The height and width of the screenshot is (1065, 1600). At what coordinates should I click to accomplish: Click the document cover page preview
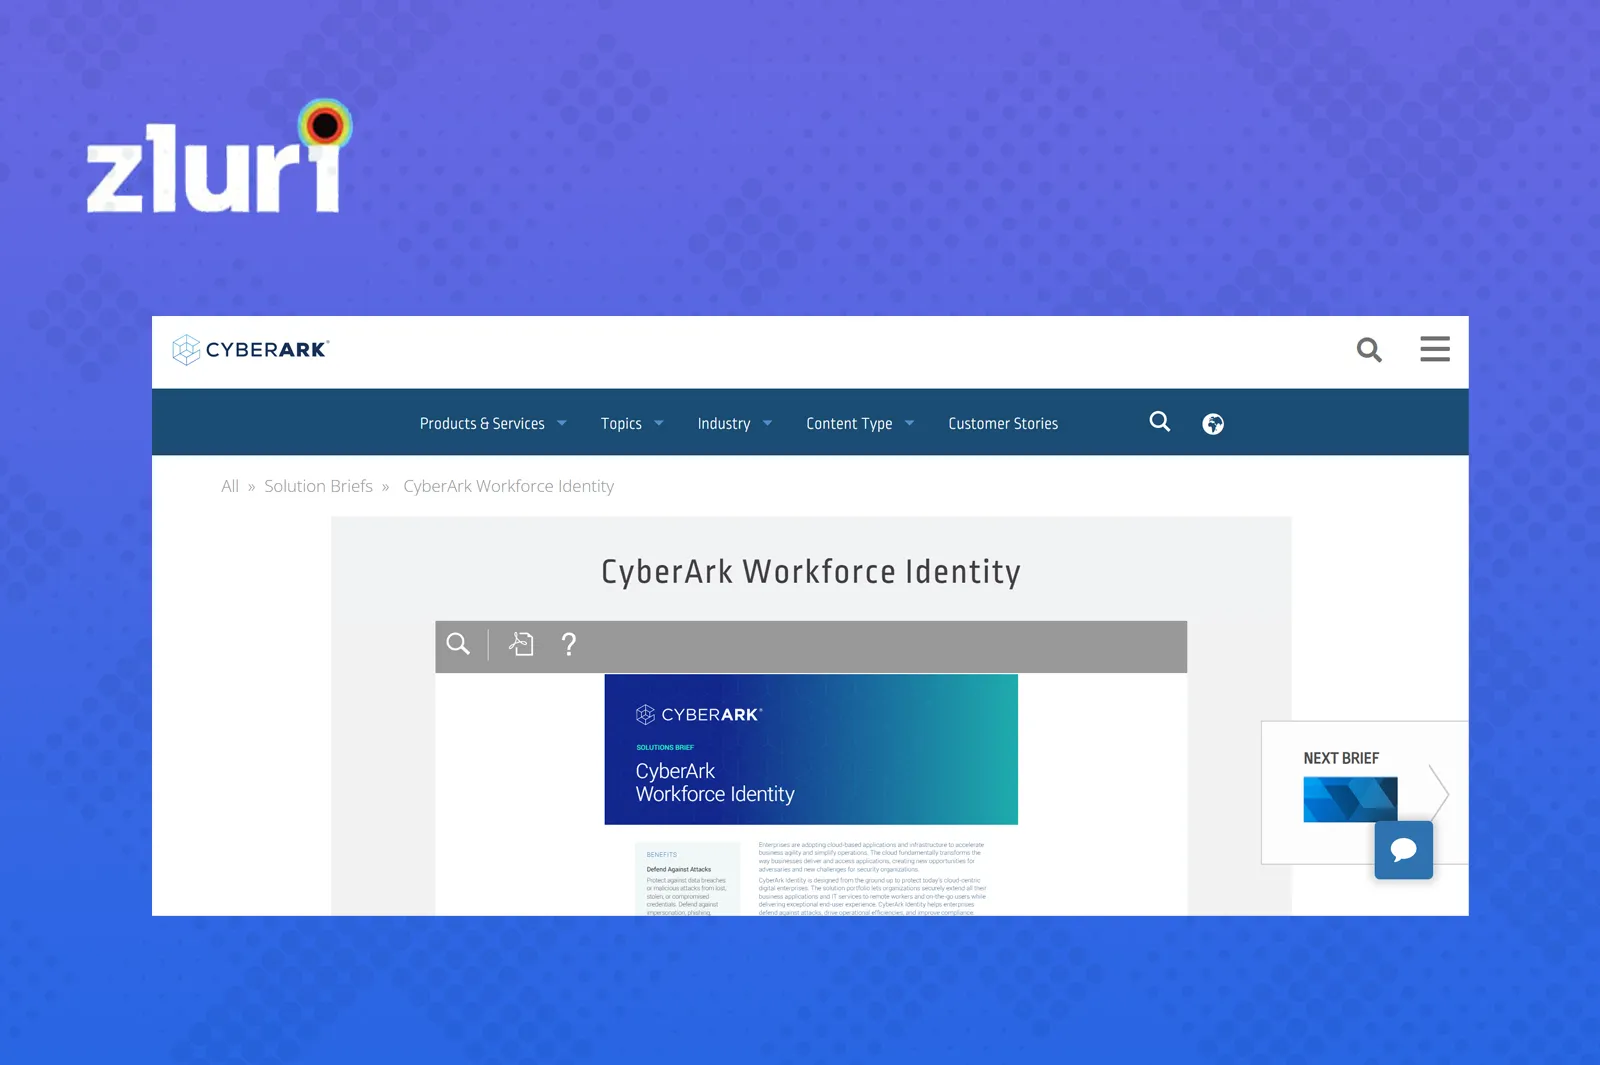(x=811, y=749)
